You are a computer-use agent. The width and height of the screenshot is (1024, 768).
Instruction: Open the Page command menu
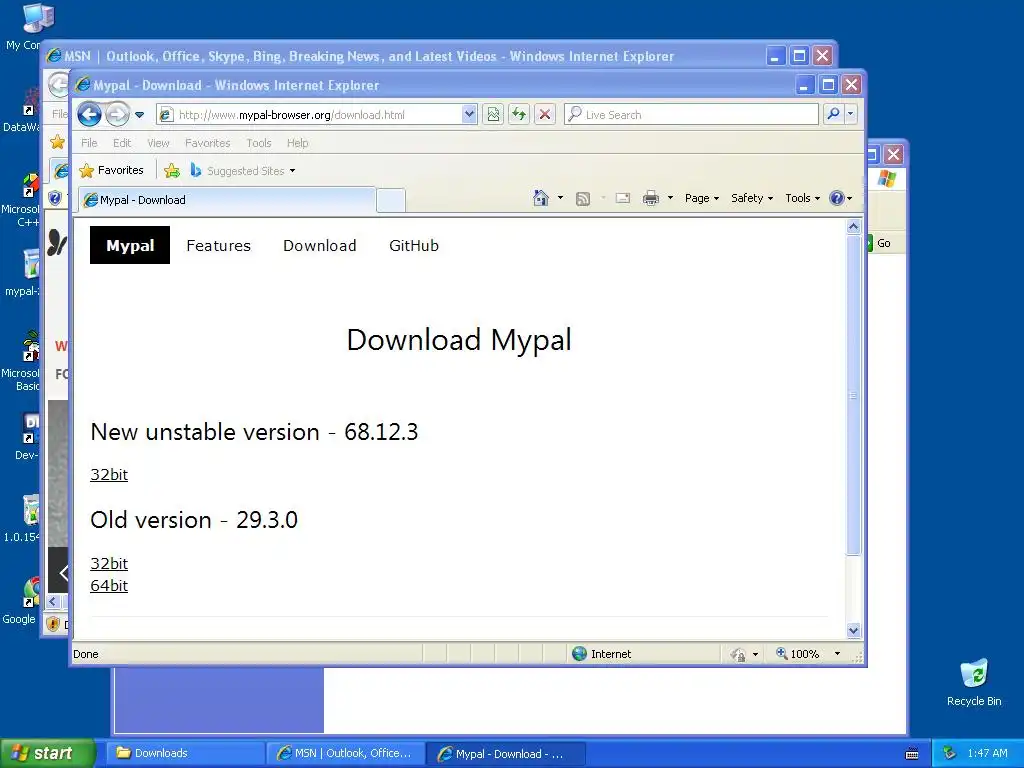pyautogui.click(x=701, y=198)
